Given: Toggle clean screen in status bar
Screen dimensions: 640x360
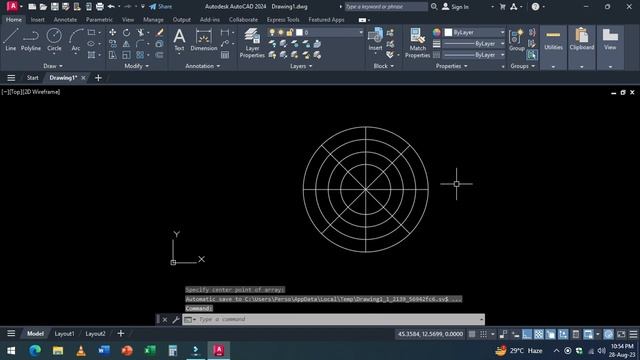Looking at the screenshot, I should click(621, 334).
